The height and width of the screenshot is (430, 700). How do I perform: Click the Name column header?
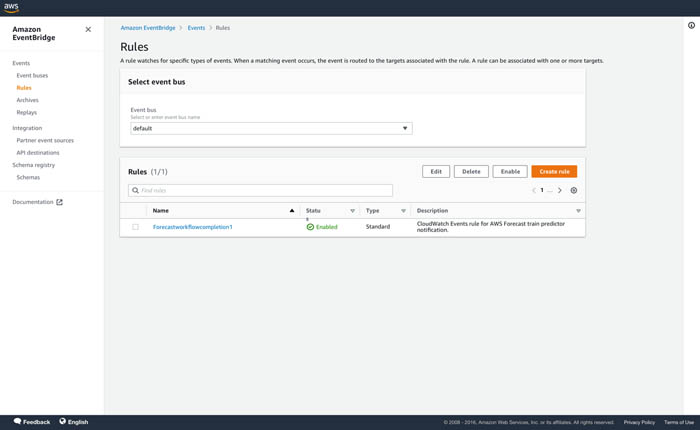161,210
